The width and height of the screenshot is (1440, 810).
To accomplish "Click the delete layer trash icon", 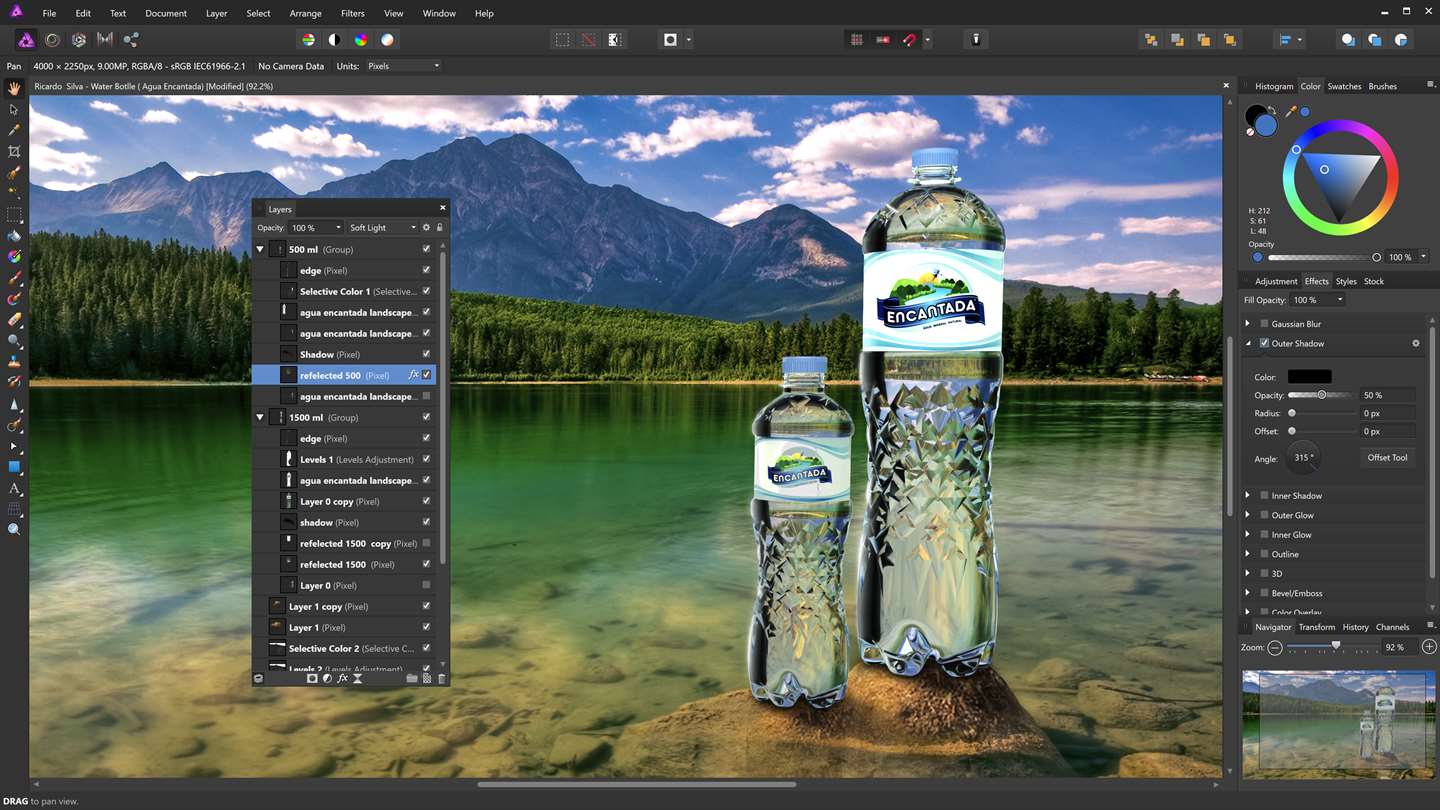I will point(441,678).
